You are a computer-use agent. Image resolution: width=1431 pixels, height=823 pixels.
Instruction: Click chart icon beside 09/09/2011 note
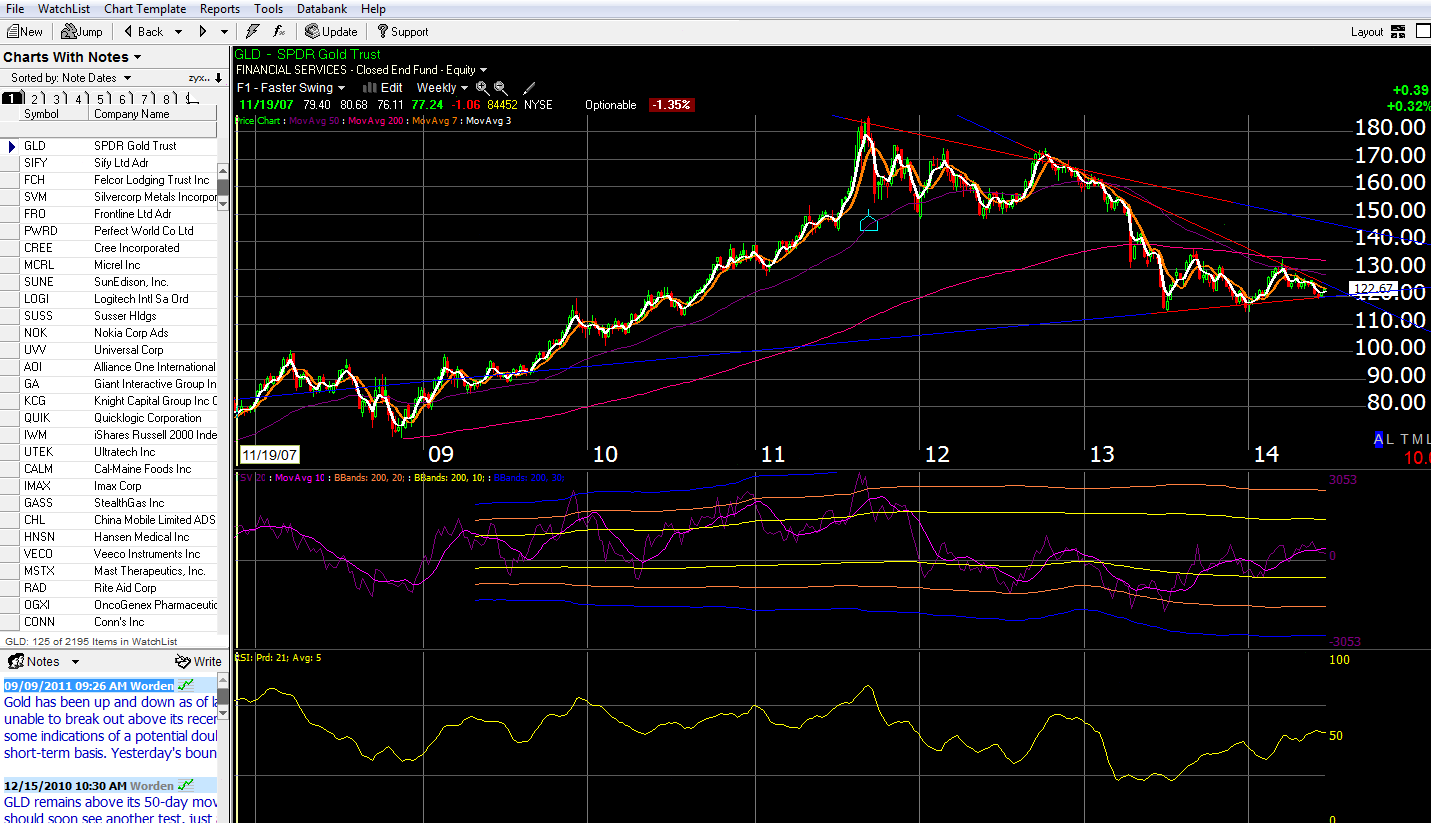[x=186, y=685]
